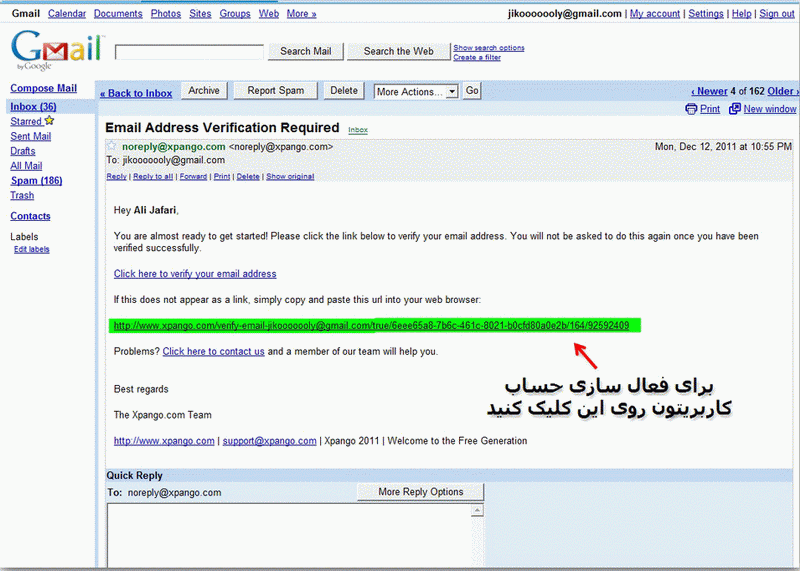
Task: Open Inbox (36) folder
Action: (x=33, y=107)
